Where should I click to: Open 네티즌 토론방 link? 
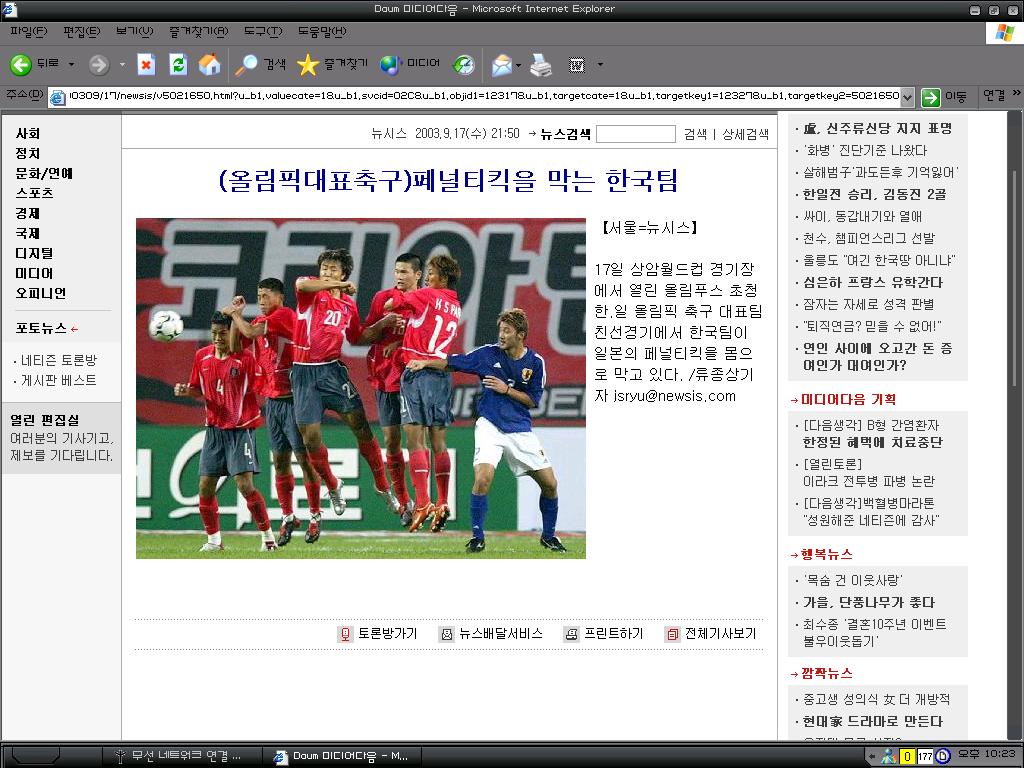click(59, 360)
